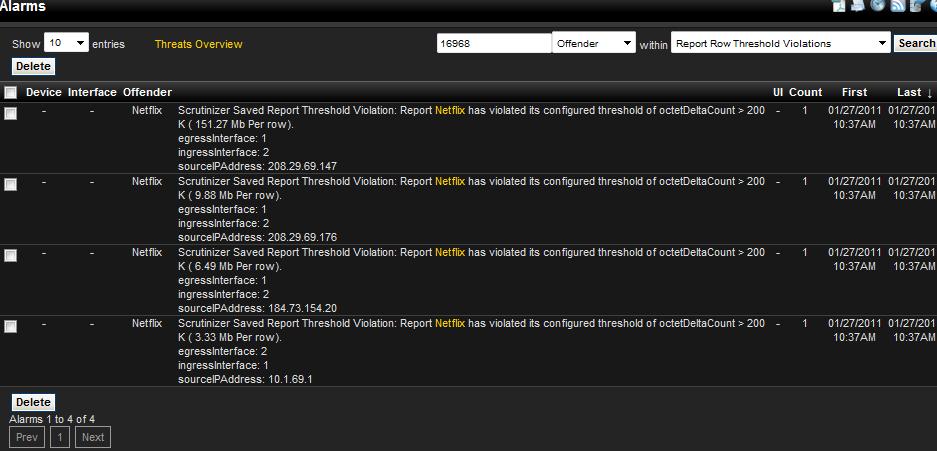
Task: Click the '( 151.27 Mb Per row)' text
Action: pos(241,125)
